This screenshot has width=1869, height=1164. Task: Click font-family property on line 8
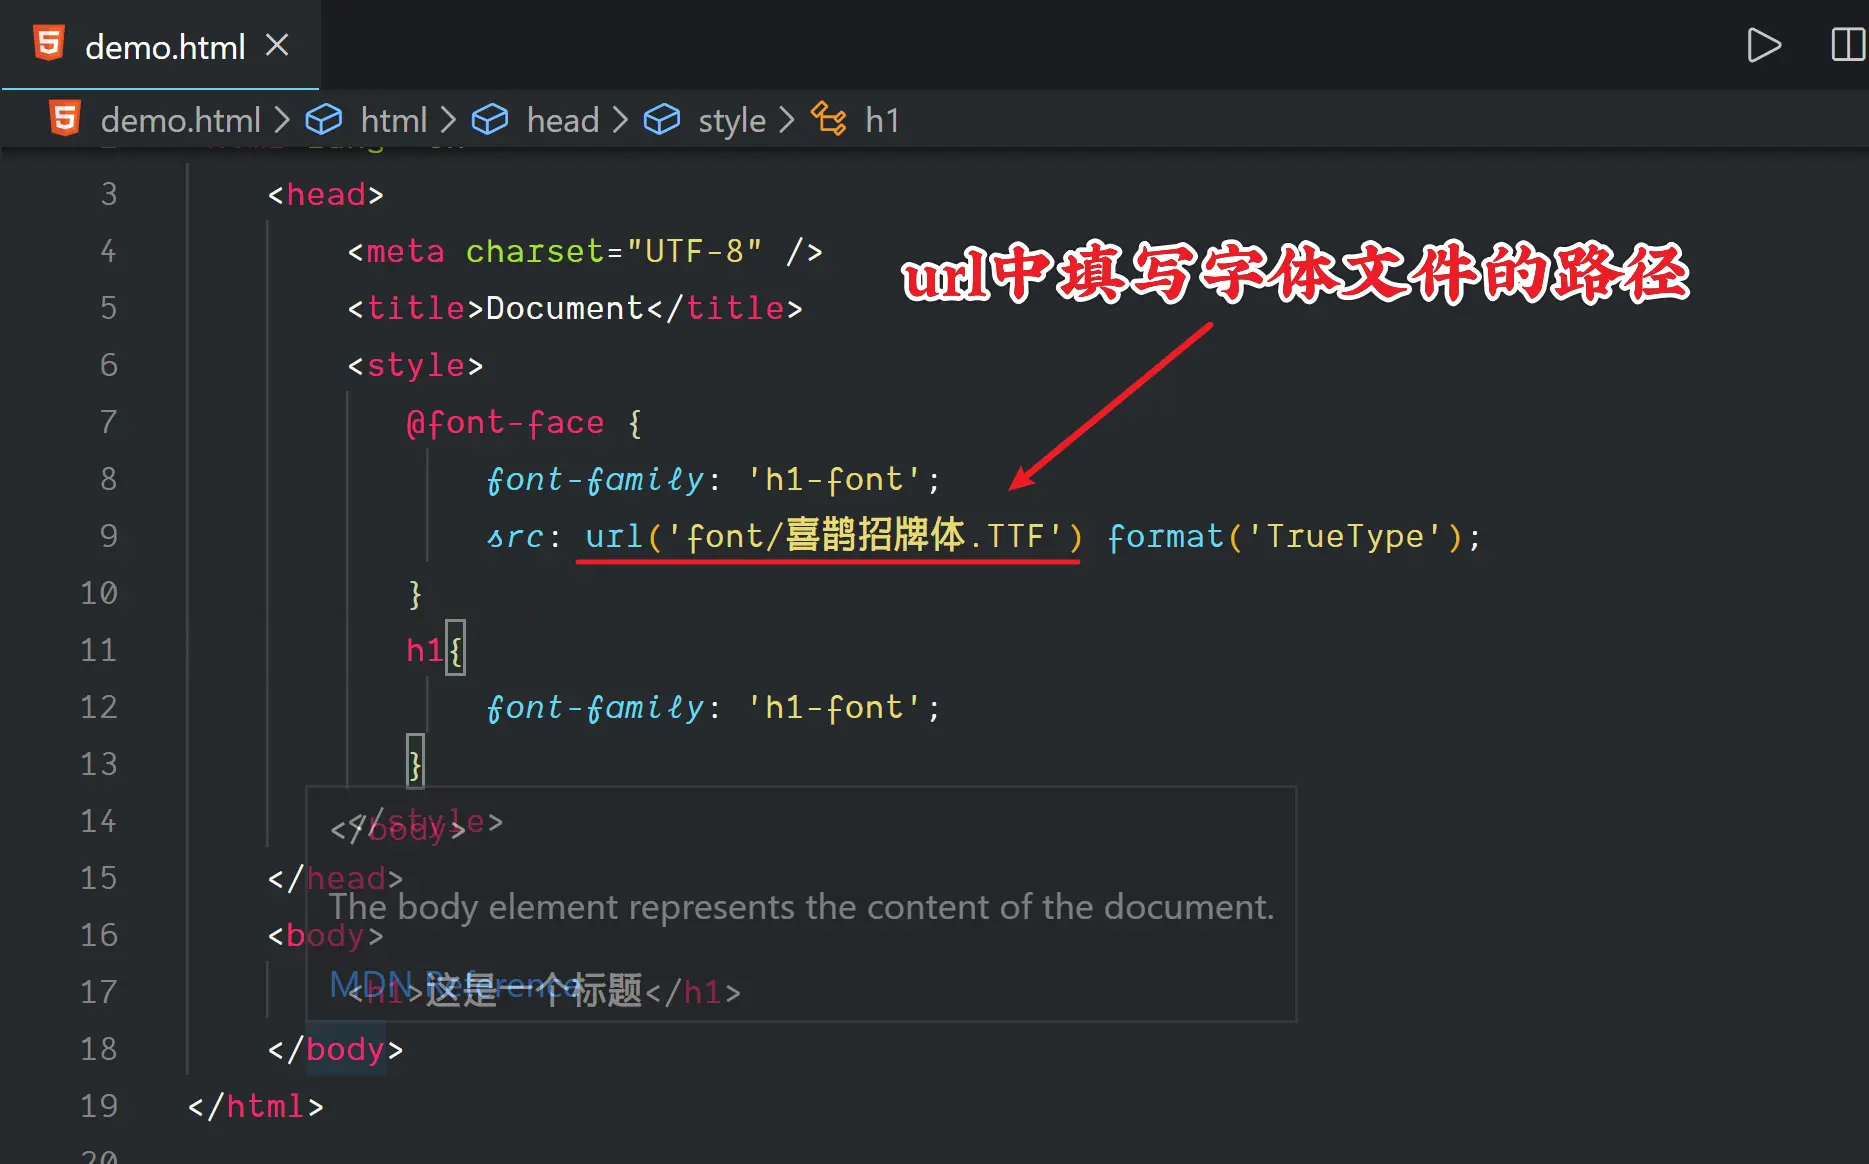(594, 480)
